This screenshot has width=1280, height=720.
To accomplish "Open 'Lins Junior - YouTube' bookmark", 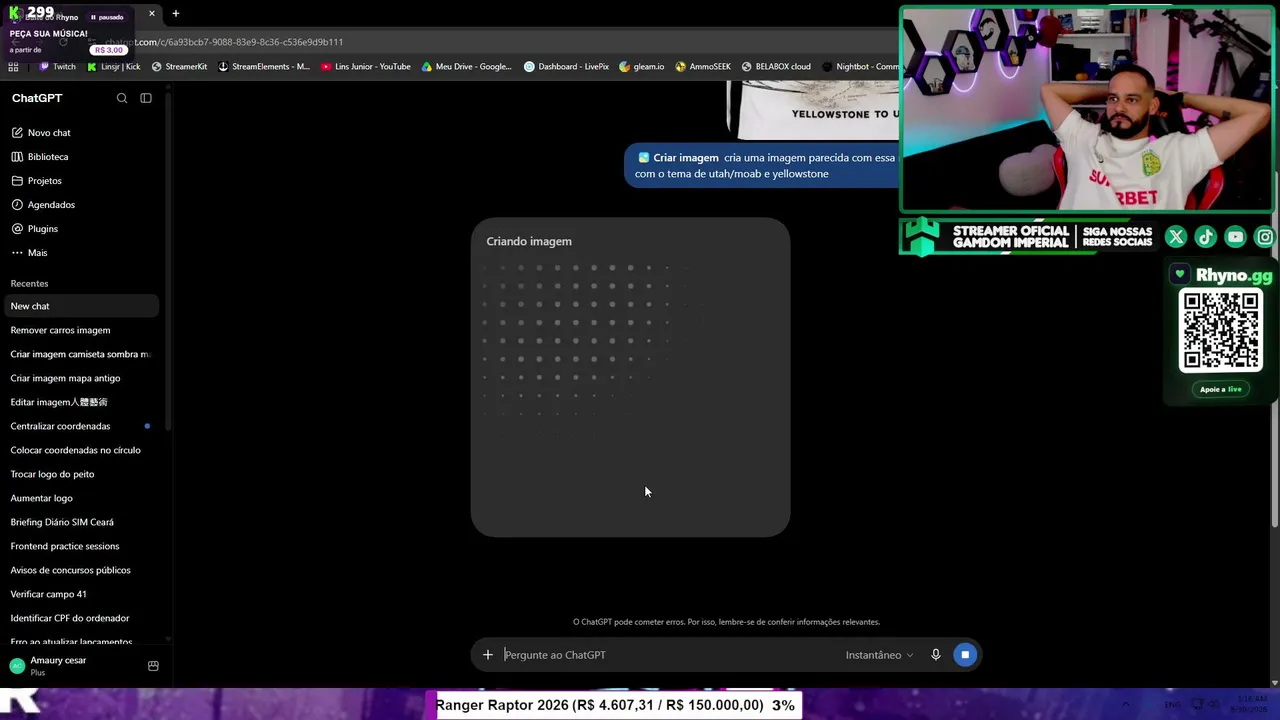I will (x=366, y=67).
